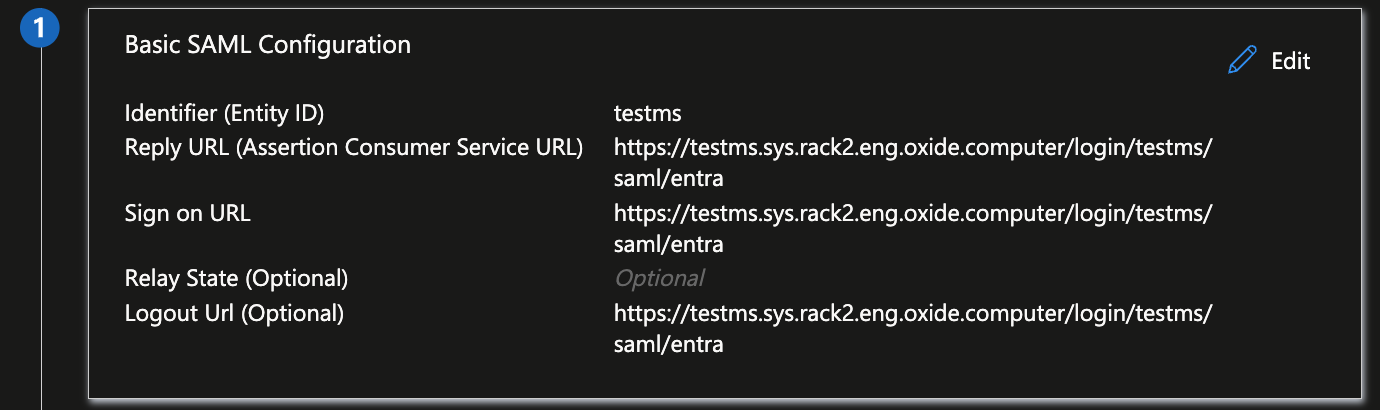Click the Edit pencil icon
The width and height of the screenshot is (1380, 410).
point(1241,61)
